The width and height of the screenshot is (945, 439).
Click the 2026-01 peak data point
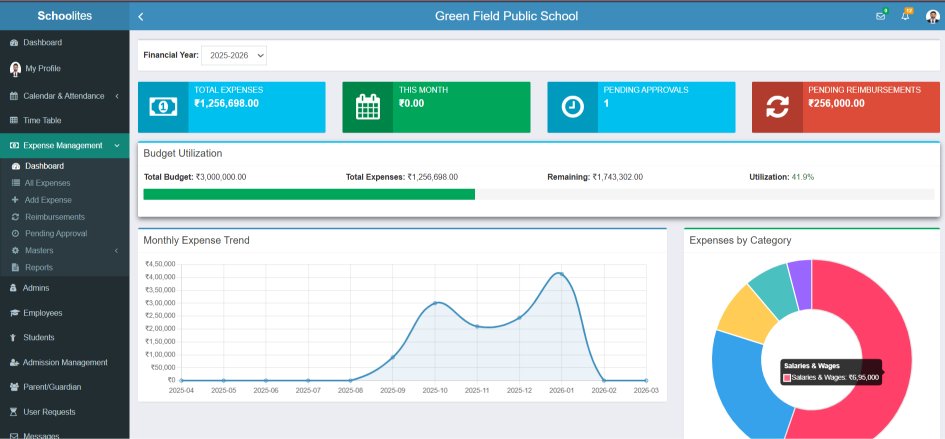pos(561,274)
